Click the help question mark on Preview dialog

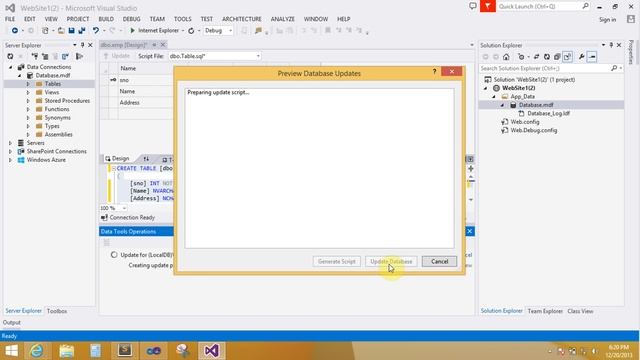[434, 72]
